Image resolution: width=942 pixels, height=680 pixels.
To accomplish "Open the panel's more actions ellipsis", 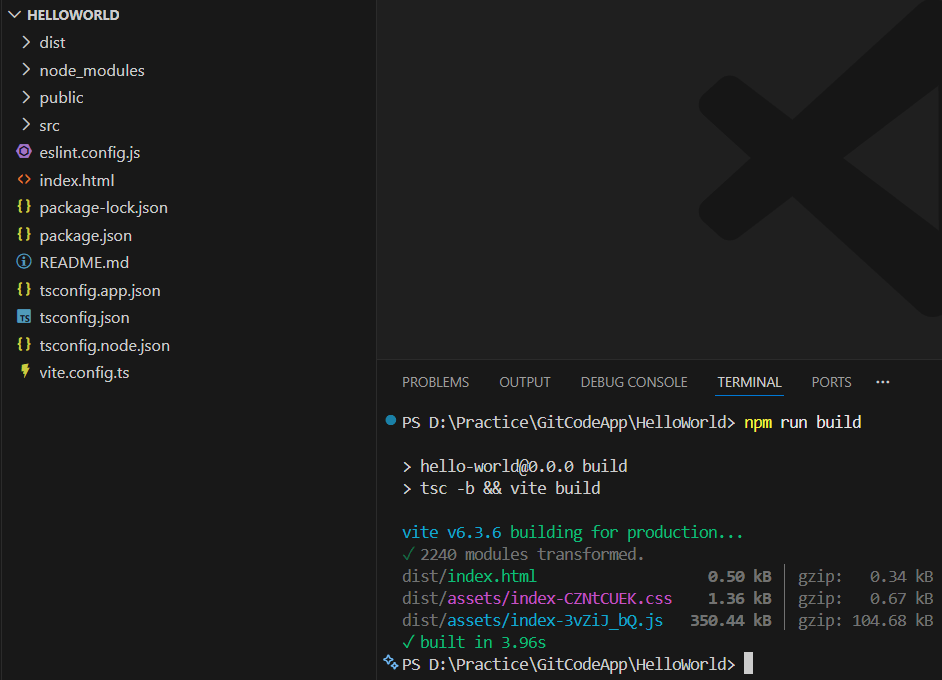I will point(882,382).
